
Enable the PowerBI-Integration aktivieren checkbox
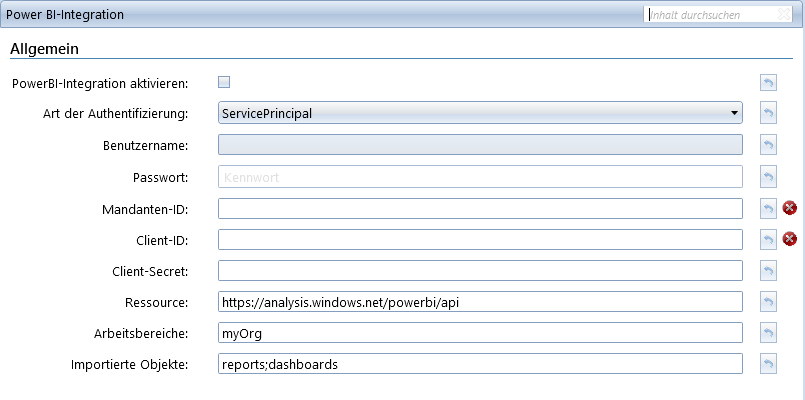224,82
